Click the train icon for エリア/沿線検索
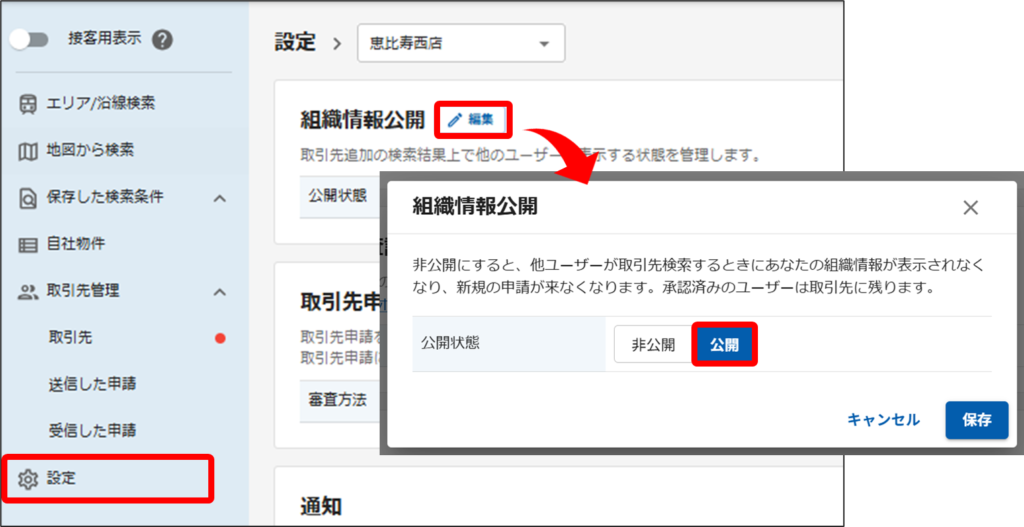Image resolution: width=1024 pixels, height=527 pixels. point(28,103)
